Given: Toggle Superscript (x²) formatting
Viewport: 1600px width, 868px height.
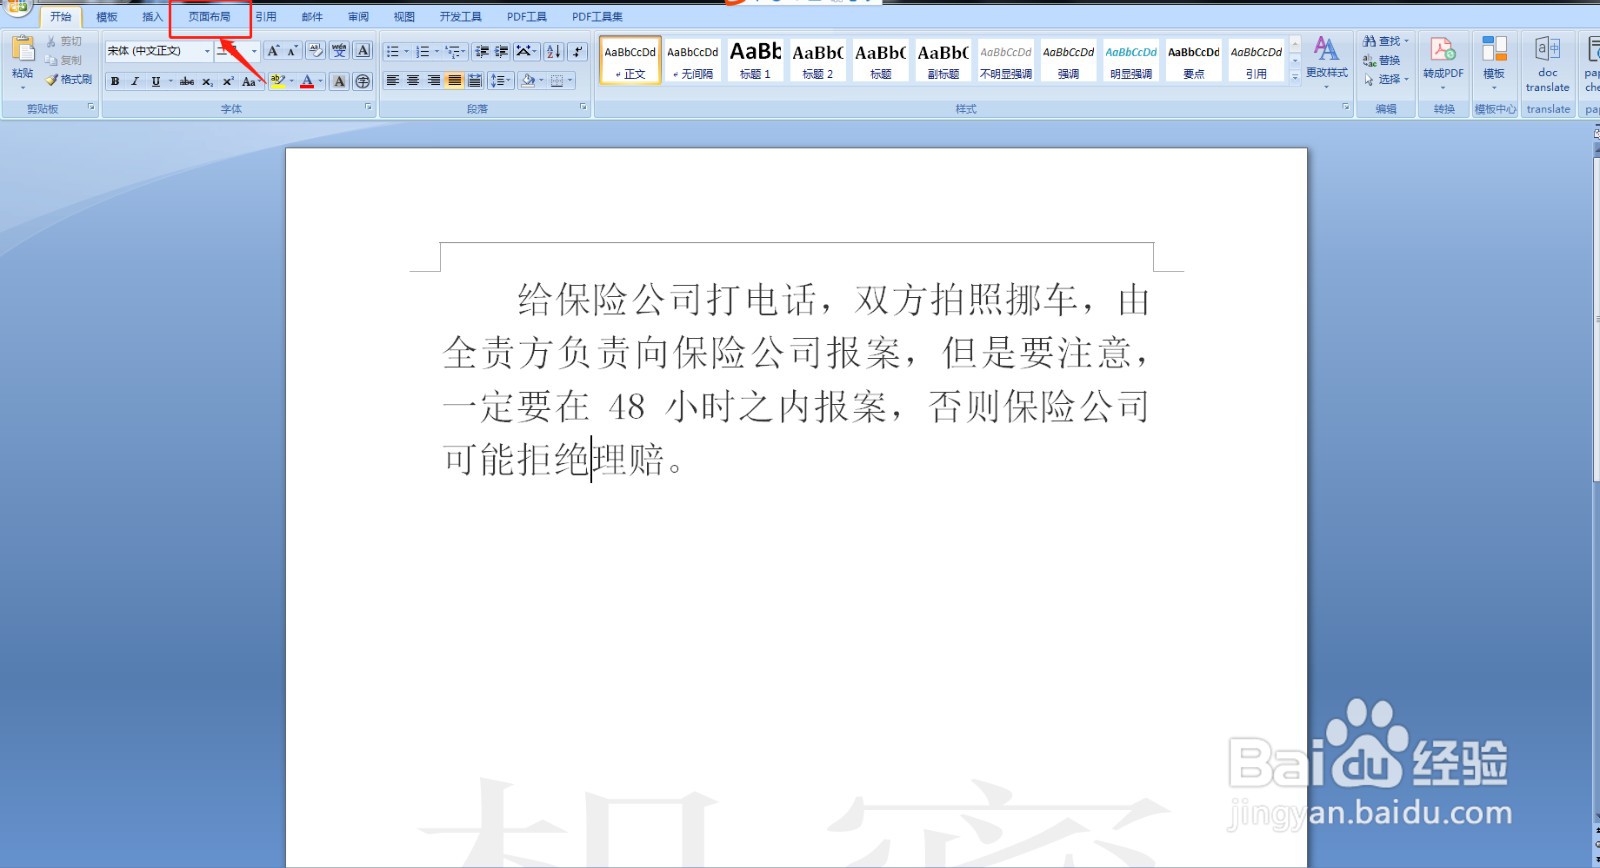Looking at the screenshot, I should pyautogui.click(x=228, y=82).
